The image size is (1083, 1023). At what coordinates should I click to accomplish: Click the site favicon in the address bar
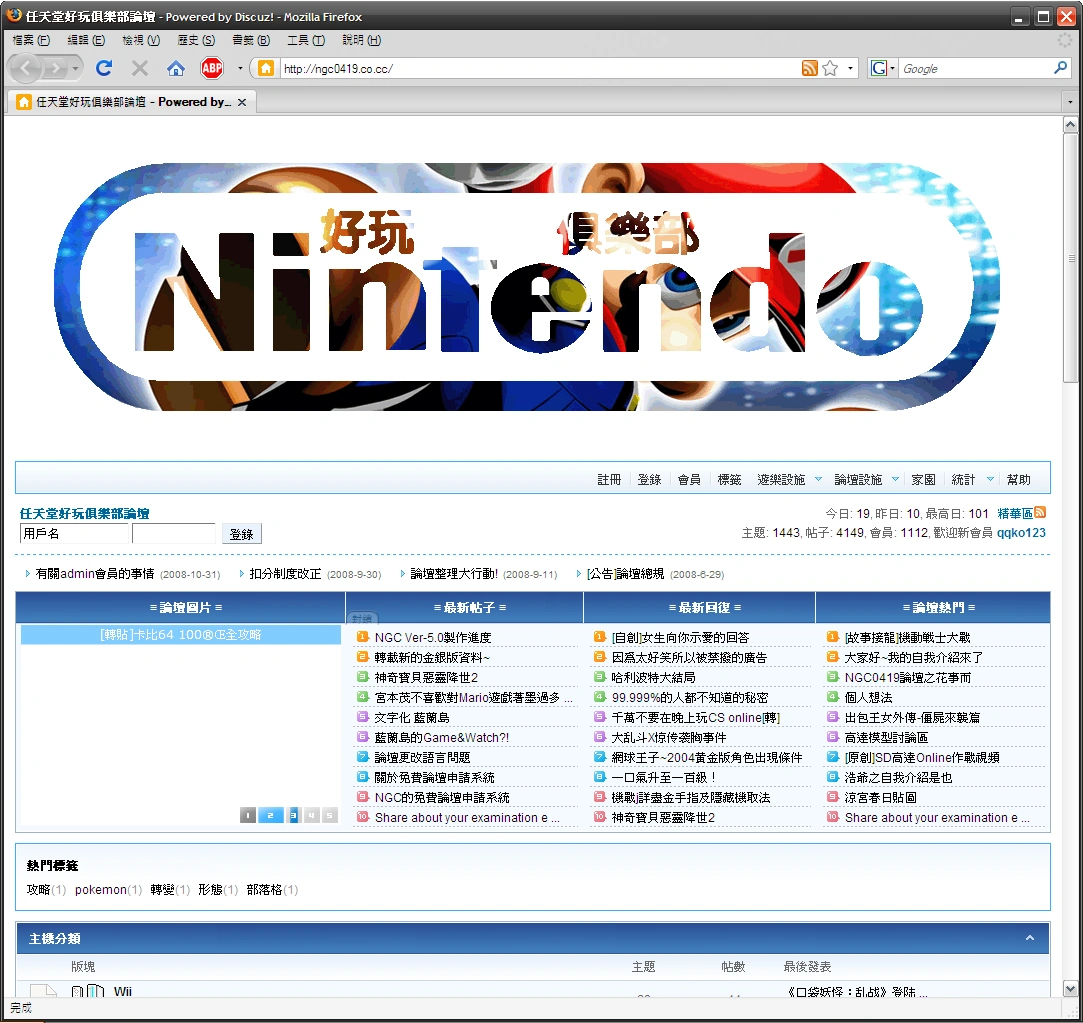click(266, 68)
